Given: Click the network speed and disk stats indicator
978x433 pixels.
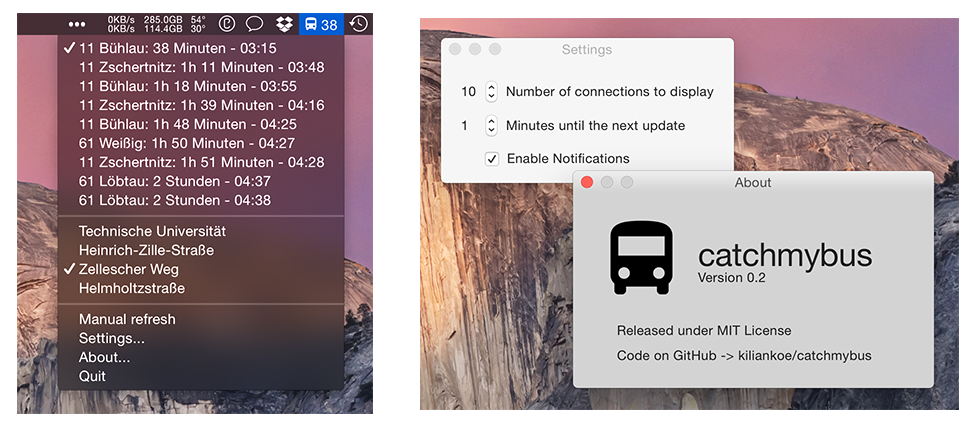Looking at the screenshot, I should point(156,24).
